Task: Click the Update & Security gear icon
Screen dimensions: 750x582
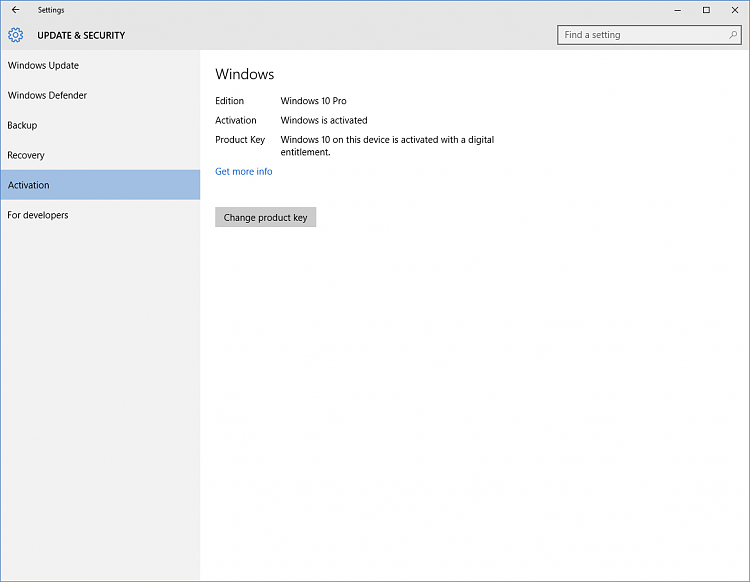Action: pos(15,35)
